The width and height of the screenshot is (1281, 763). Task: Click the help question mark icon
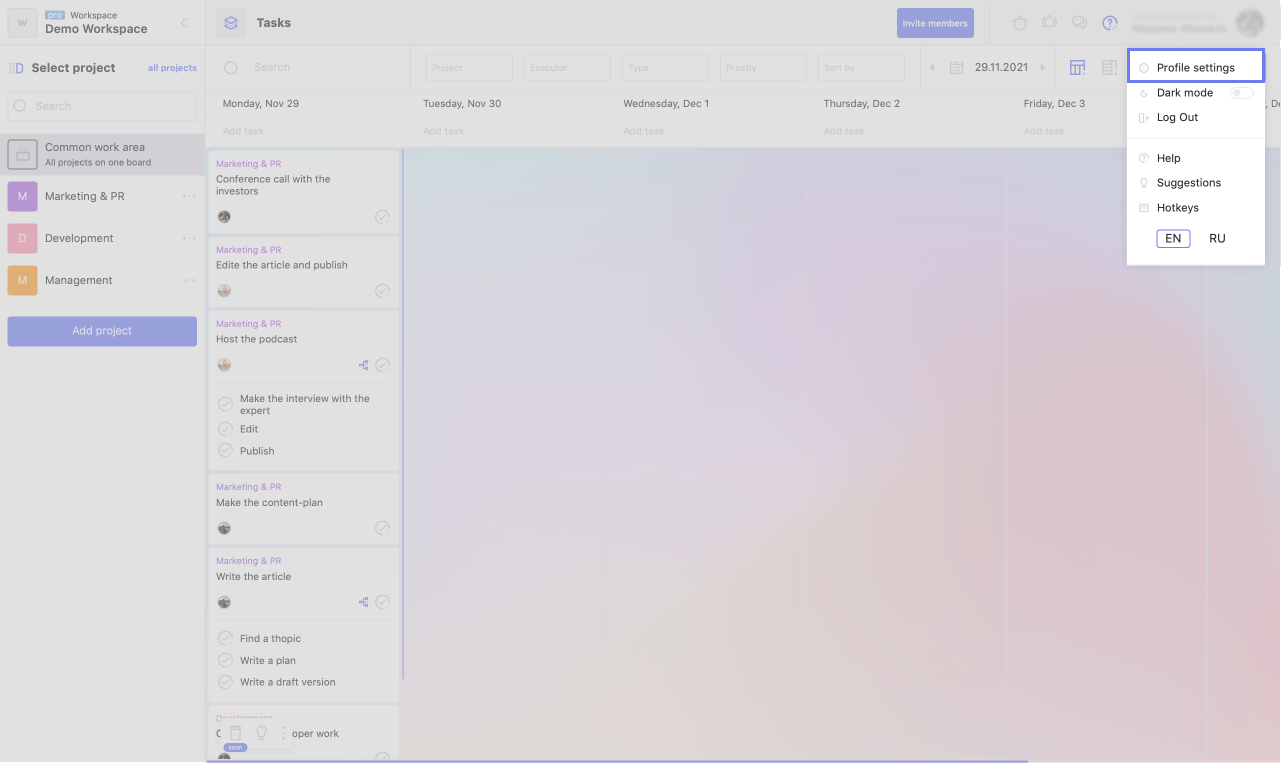pyautogui.click(x=1109, y=23)
